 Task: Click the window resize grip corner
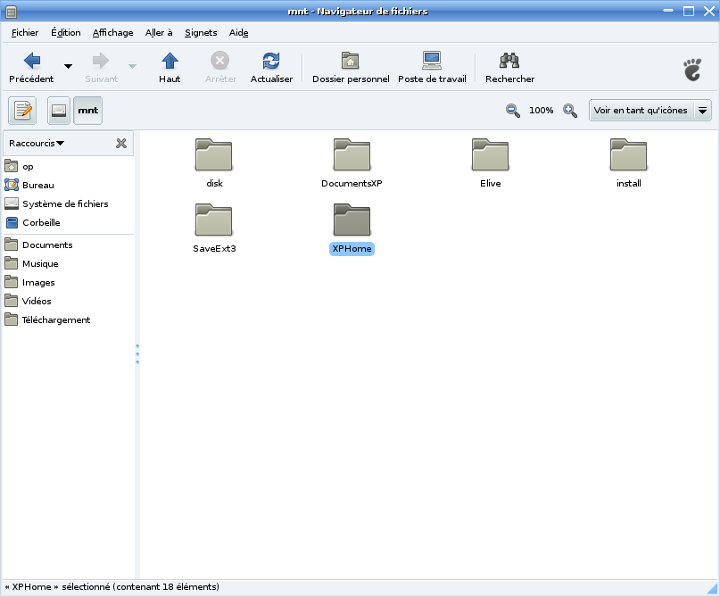(x=712, y=589)
